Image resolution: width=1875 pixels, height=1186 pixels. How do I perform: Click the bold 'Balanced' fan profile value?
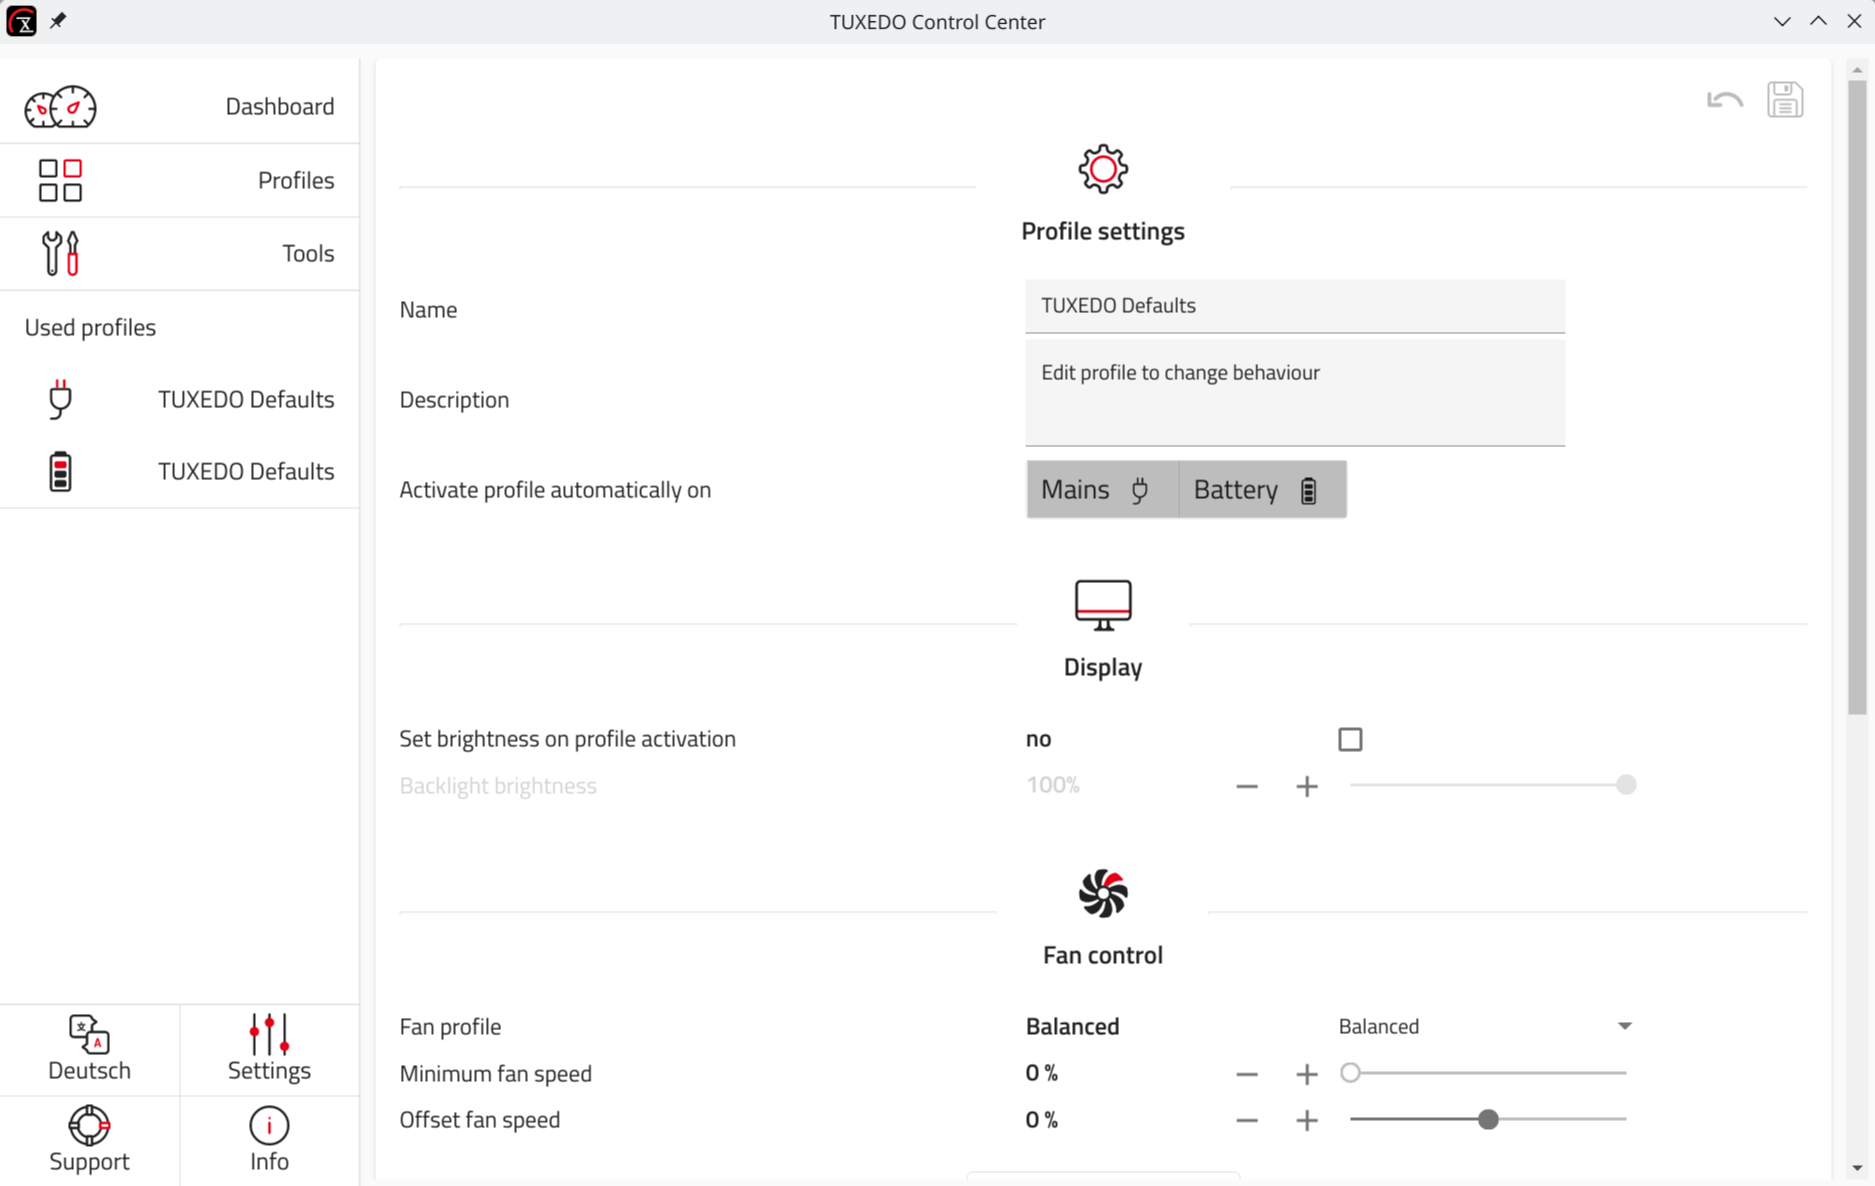1072,1026
